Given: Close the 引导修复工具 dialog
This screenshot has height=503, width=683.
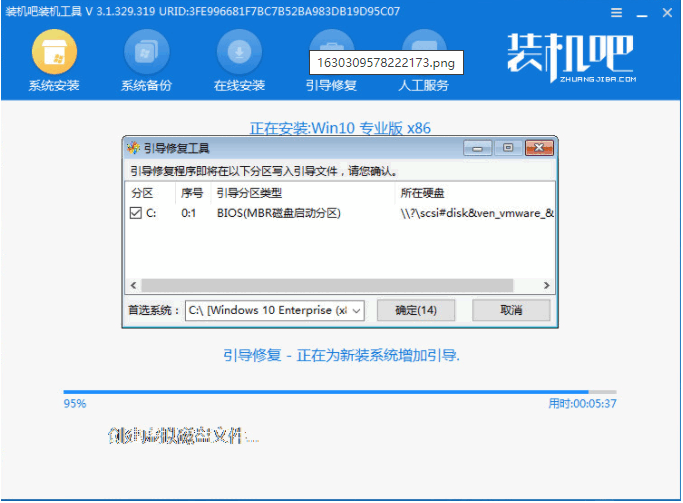Looking at the screenshot, I should point(539,148).
